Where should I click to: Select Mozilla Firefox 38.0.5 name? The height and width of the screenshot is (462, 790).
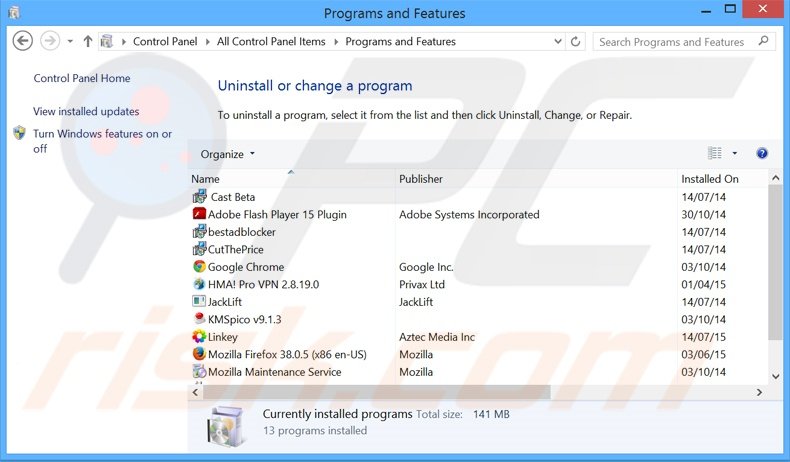click(x=287, y=355)
